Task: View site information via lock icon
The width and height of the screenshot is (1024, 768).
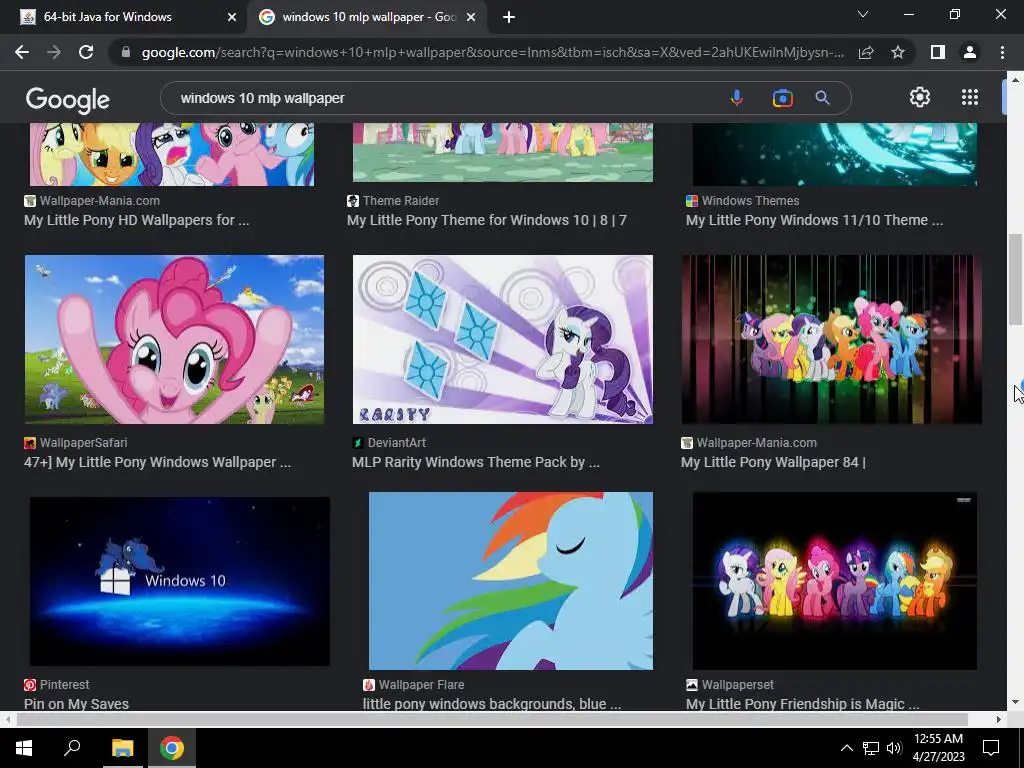Action: click(x=126, y=52)
